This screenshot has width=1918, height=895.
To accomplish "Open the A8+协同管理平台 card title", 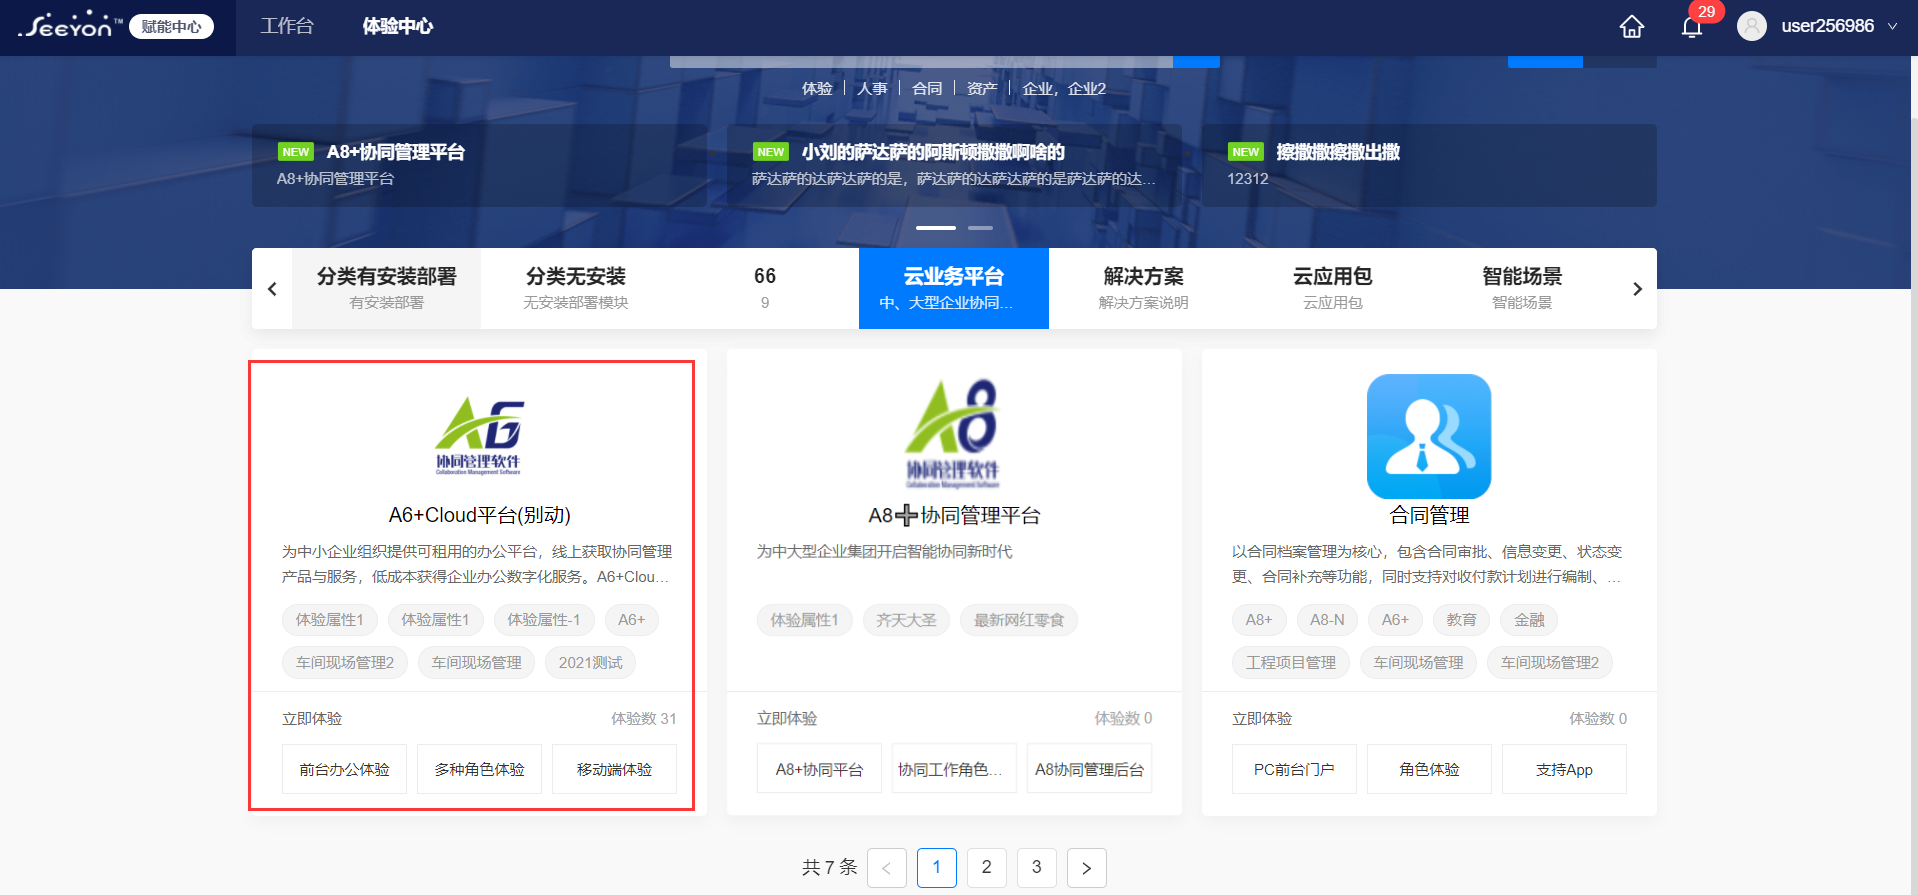I will (954, 515).
